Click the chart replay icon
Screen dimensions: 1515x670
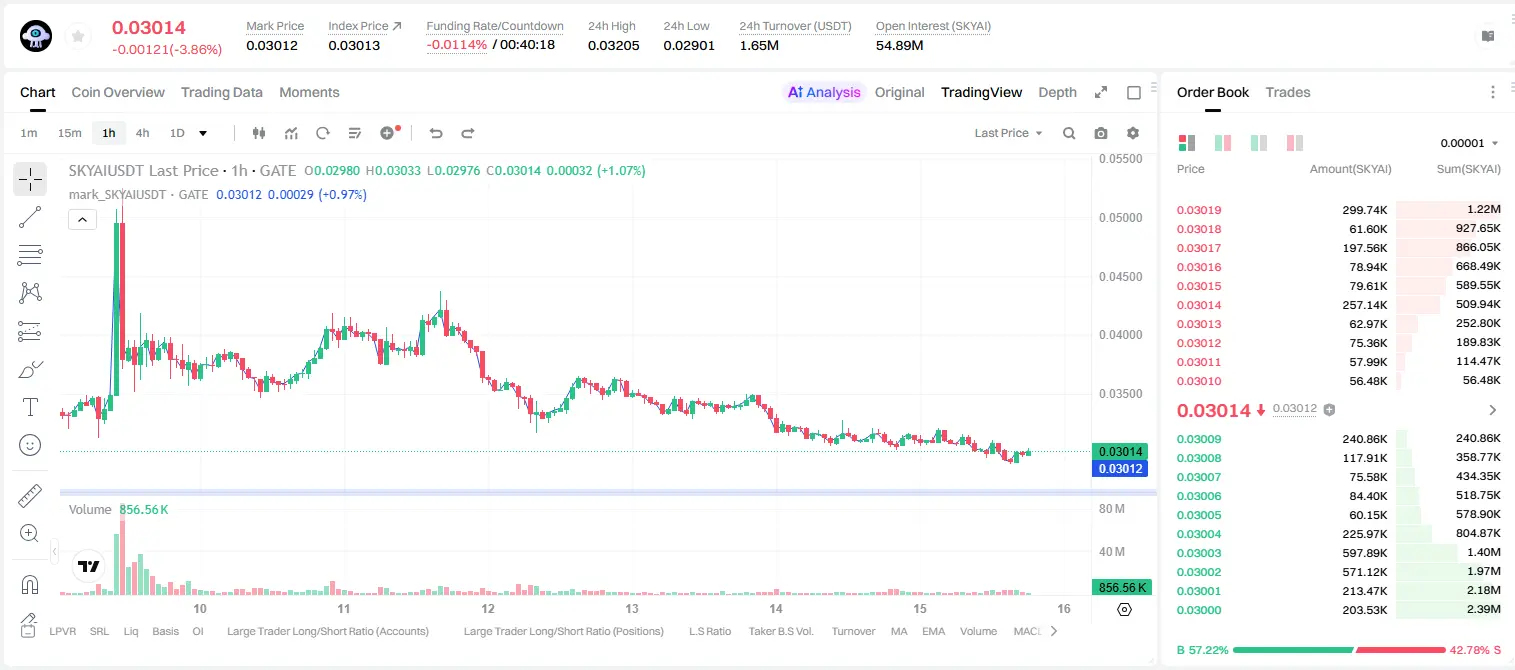pos(323,133)
